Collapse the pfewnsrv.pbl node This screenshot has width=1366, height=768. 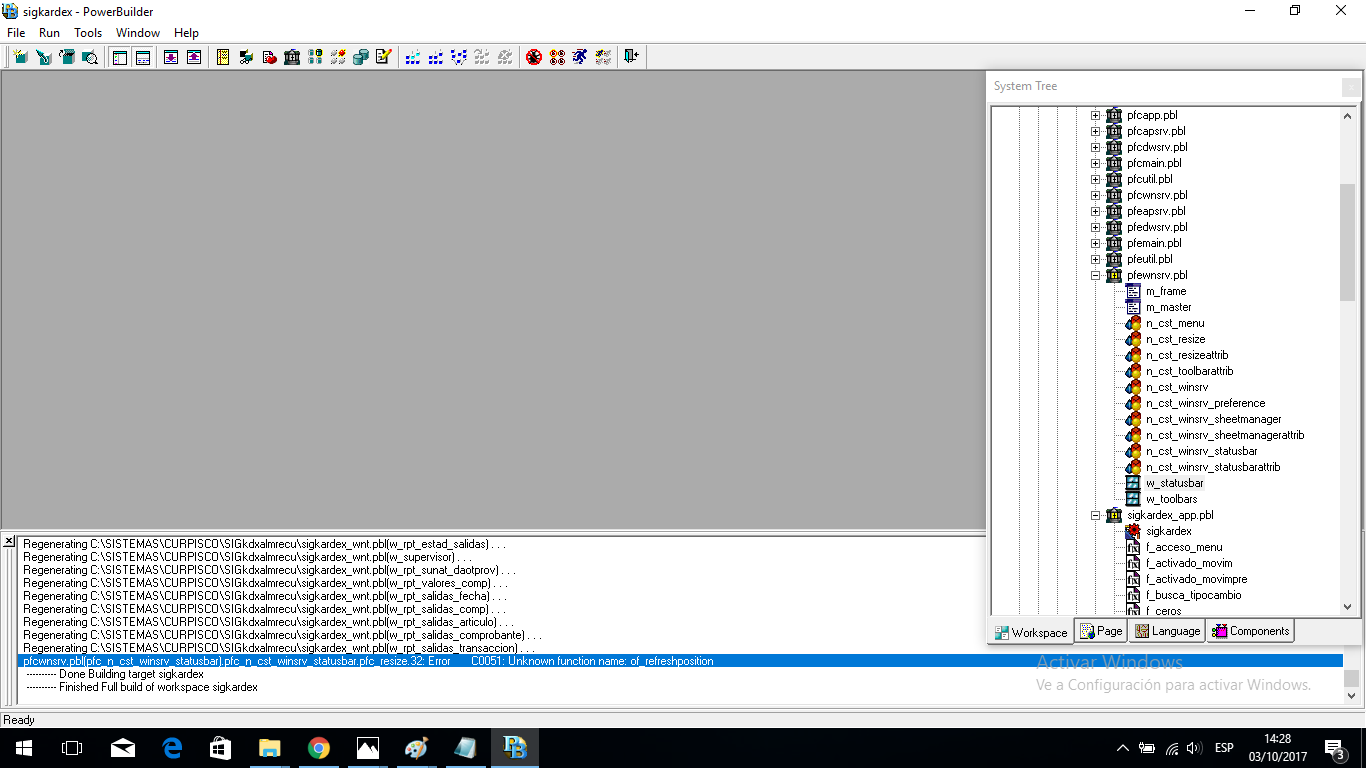click(x=1095, y=275)
